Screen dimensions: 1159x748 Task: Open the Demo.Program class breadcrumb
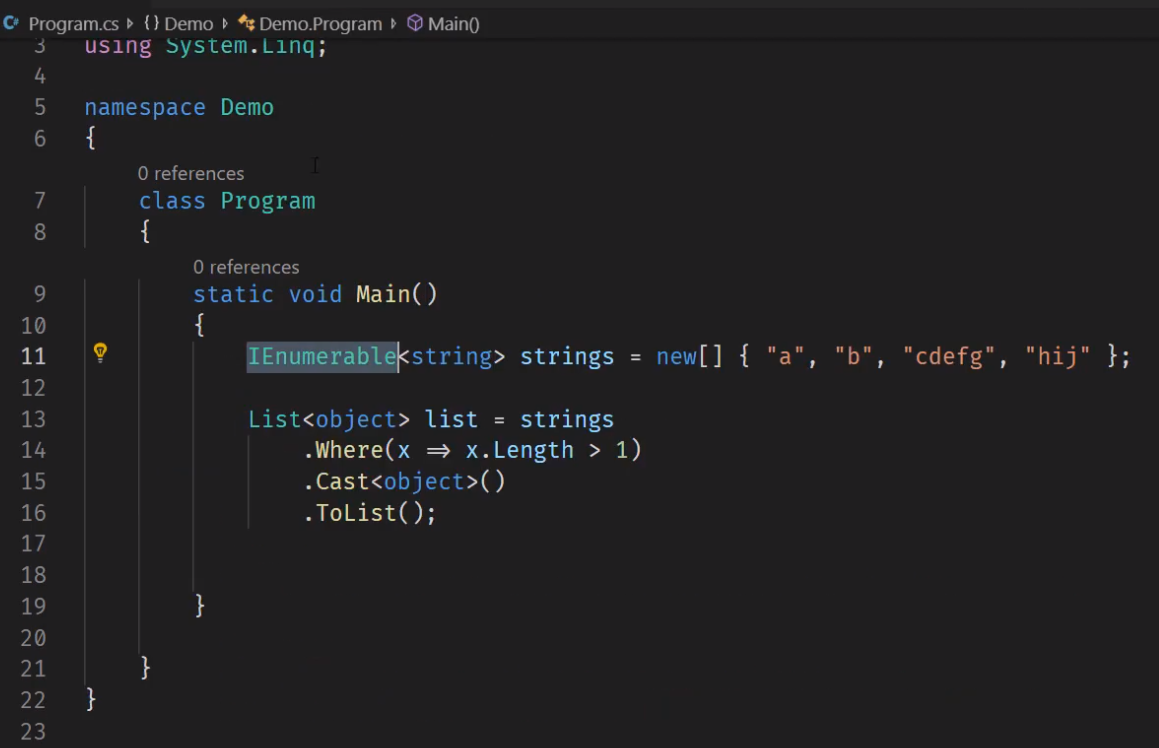point(321,23)
